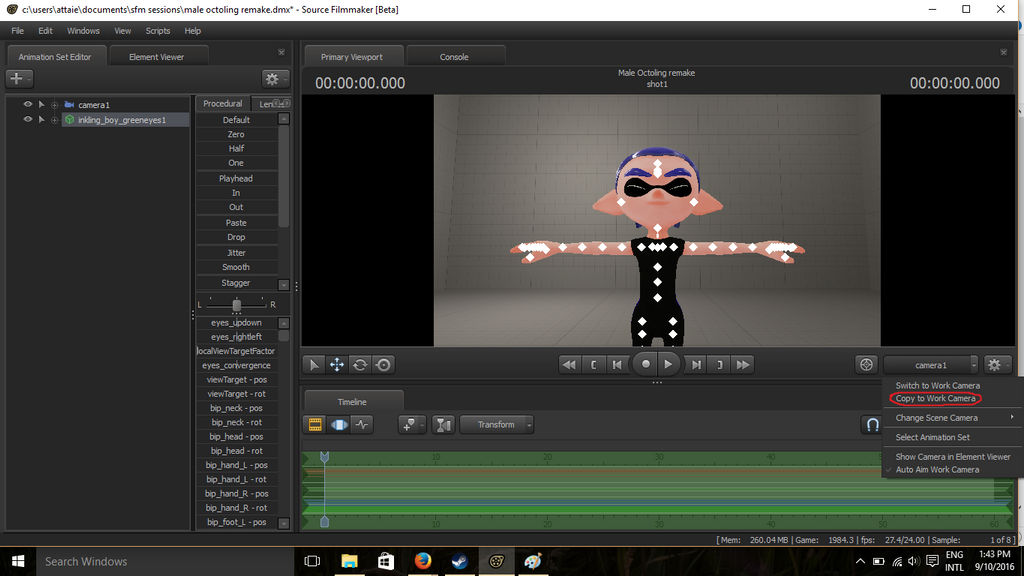Open the Windows menu
This screenshot has width=1024, height=576.
click(83, 31)
